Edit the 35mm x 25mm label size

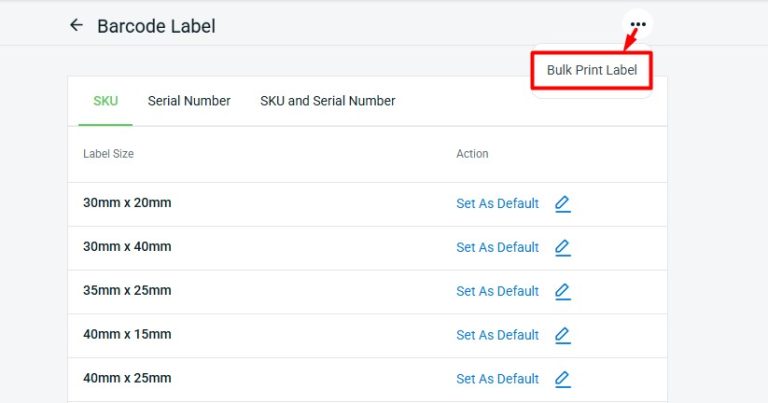point(562,291)
